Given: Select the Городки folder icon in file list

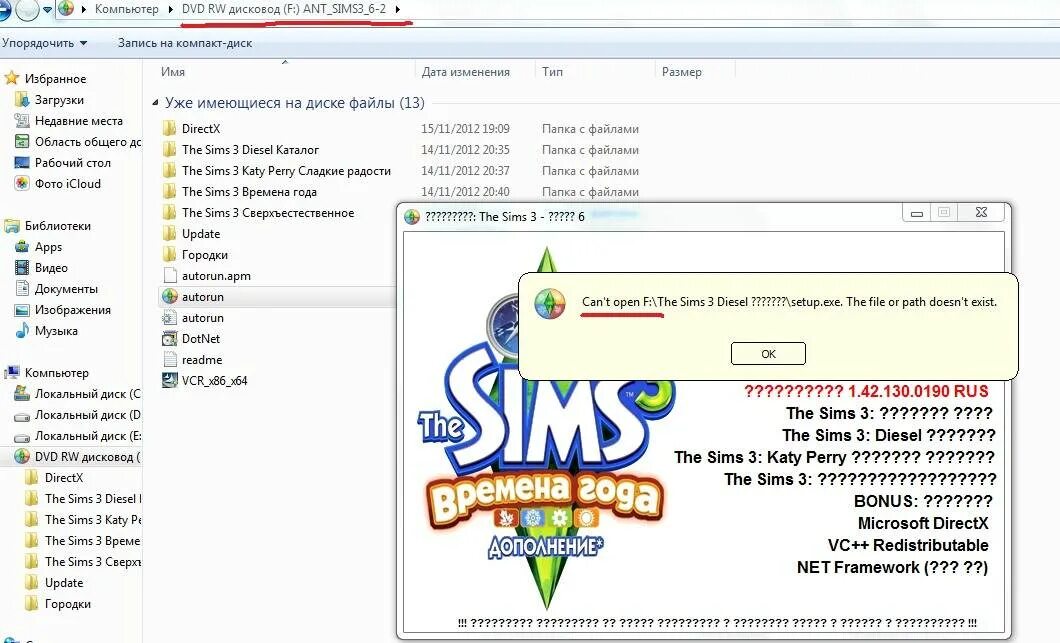Looking at the screenshot, I should pyautogui.click(x=170, y=254).
